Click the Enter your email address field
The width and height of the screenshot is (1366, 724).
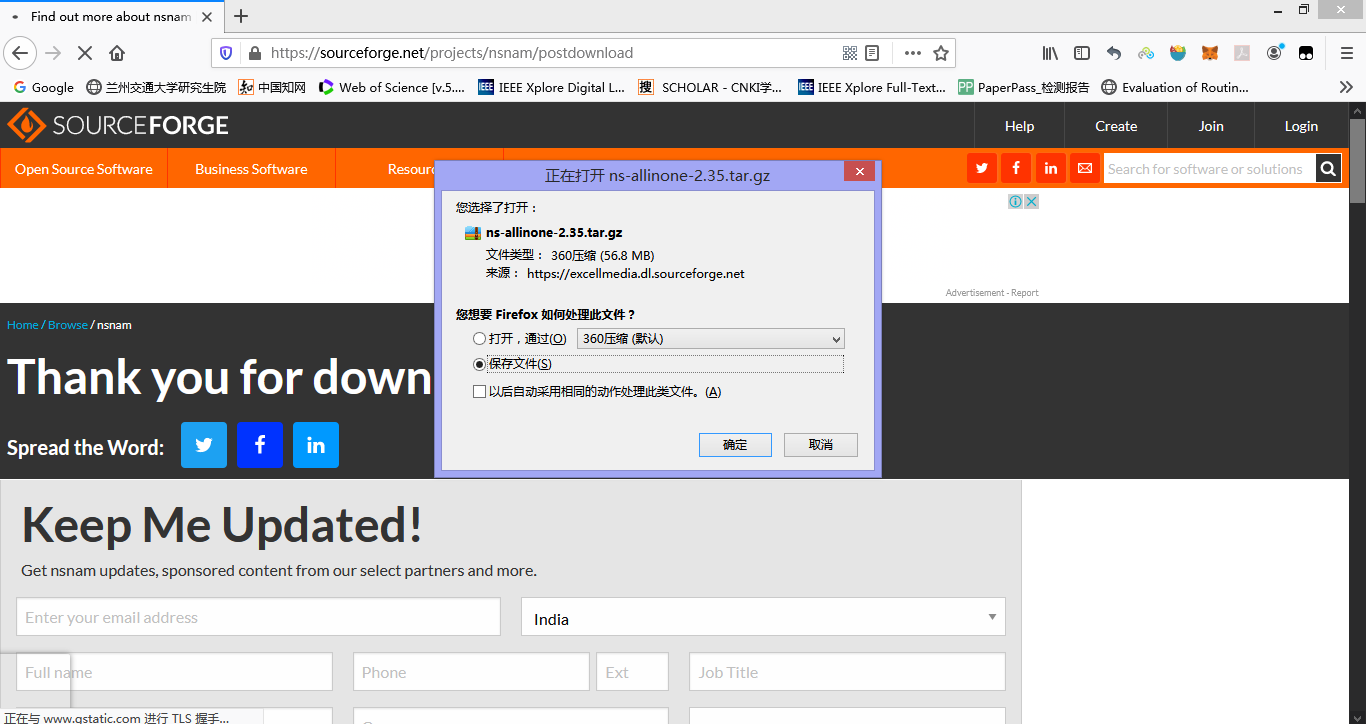tap(258, 616)
